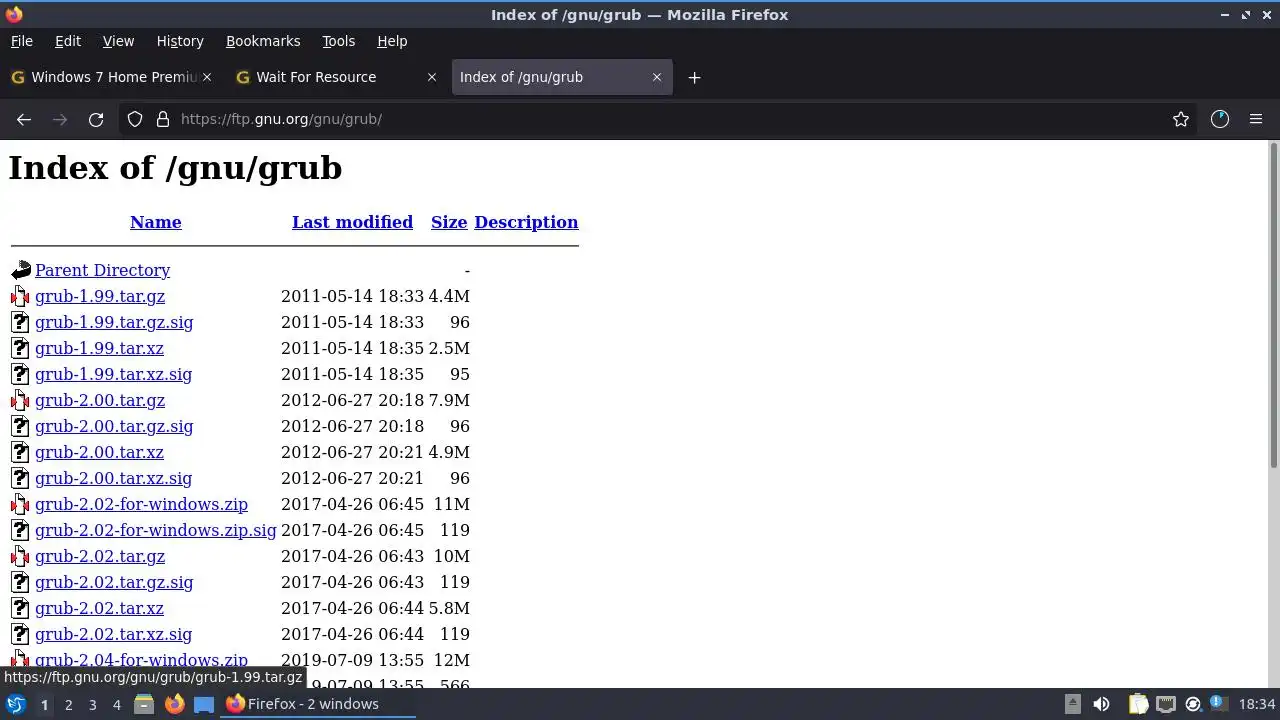Click the Parent Directory folder icon
Image resolution: width=1280 pixels, height=720 pixels.
click(x=21, y=270)
